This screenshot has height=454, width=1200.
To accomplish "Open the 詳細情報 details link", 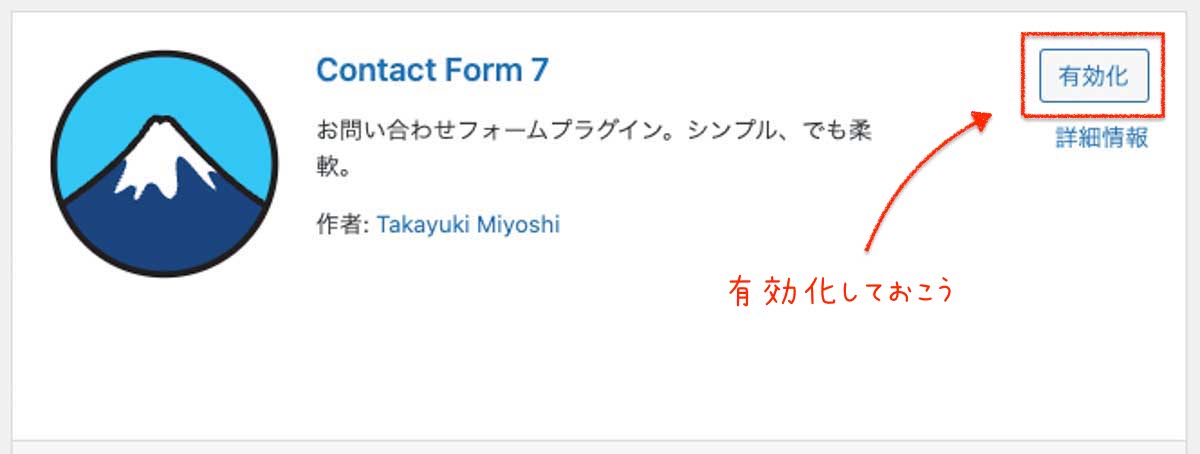I will pos(1102,139).
